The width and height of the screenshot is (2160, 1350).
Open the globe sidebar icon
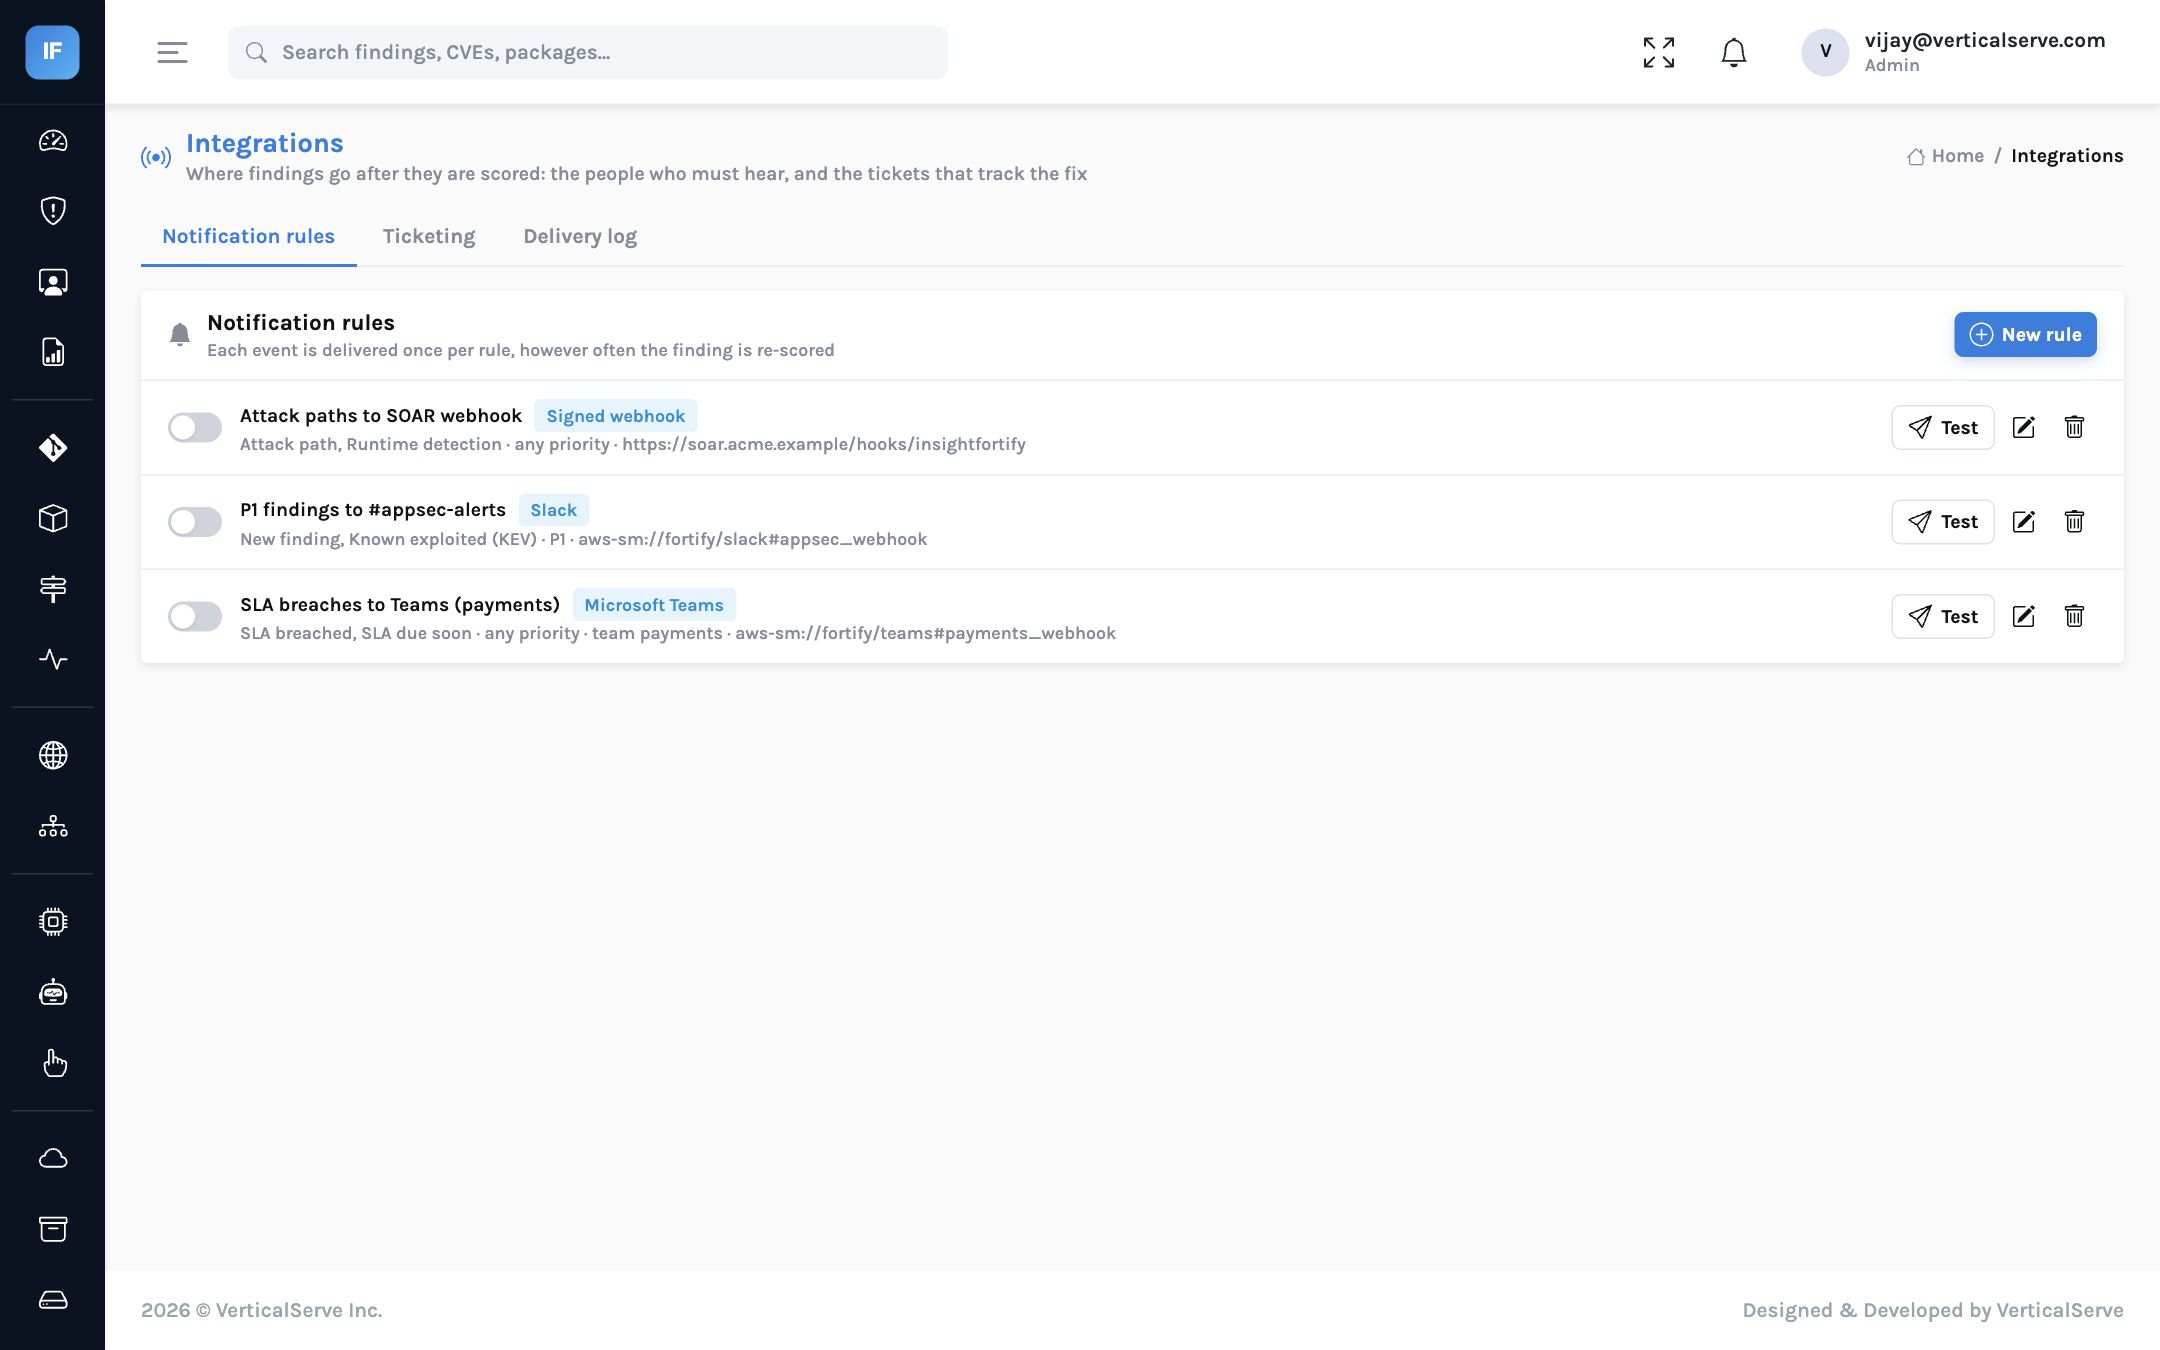pos(53,755)
